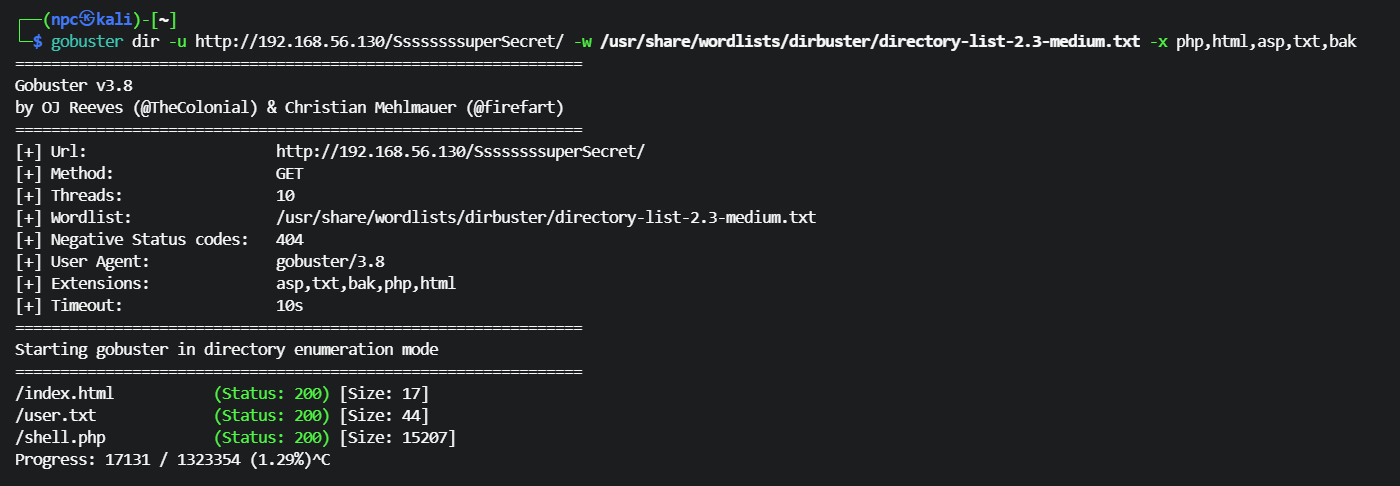The height and width of the screenshot is (486, 1400).
Task: Click the php,html,asp,txt,bak extensions argument
Action: [x=1266, y=42]
